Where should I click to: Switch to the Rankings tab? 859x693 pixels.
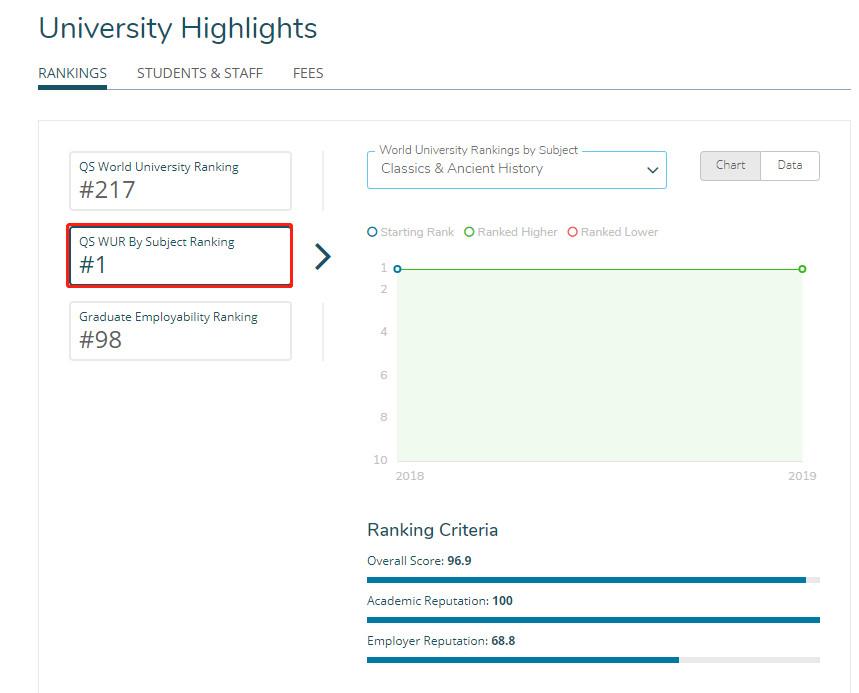point(72,73)
